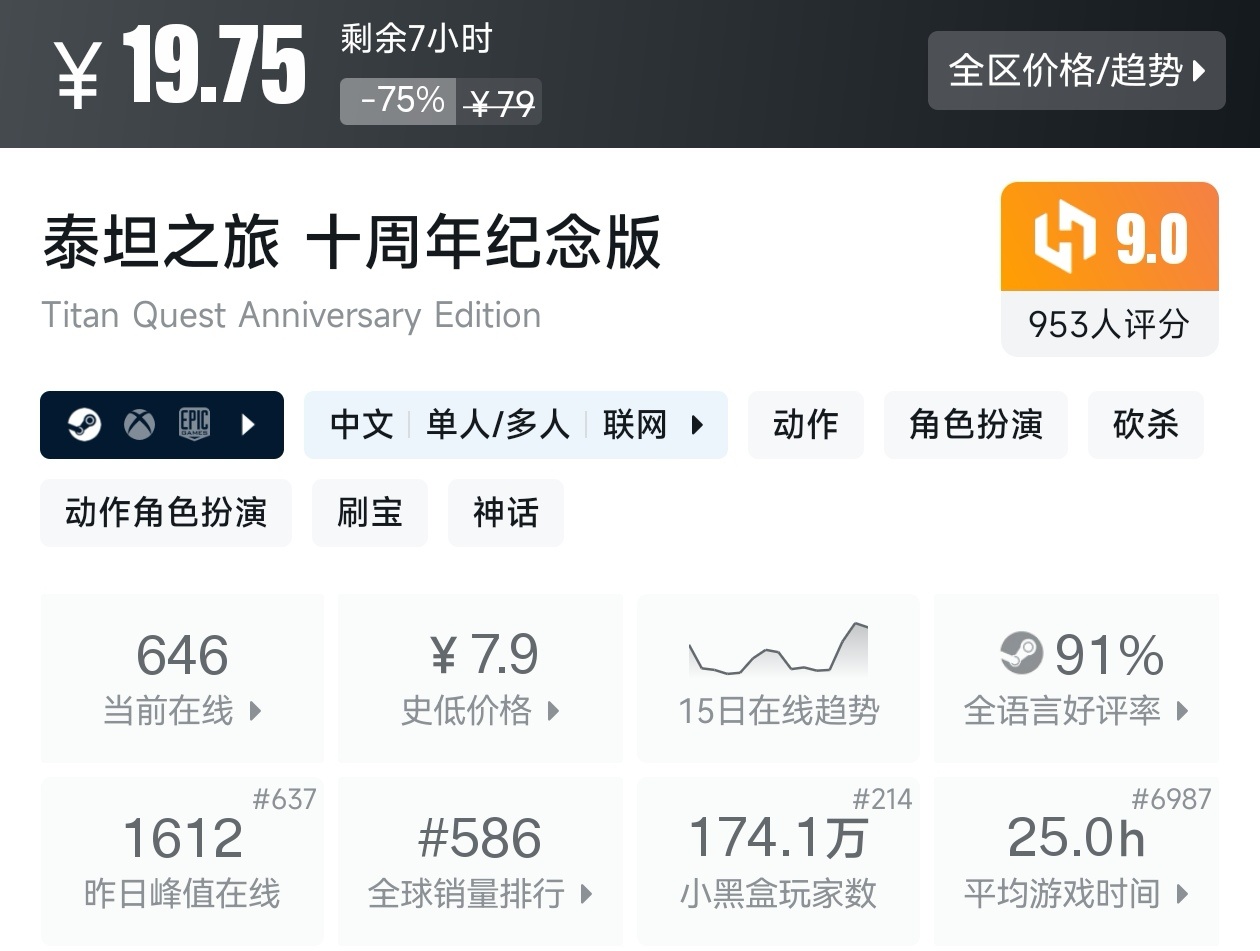Image resolution: width=1260 pixels, height=951 pixels.
Task: Click the #6987 rank label
Action: pyautogui.click(x=1171, y=799)
